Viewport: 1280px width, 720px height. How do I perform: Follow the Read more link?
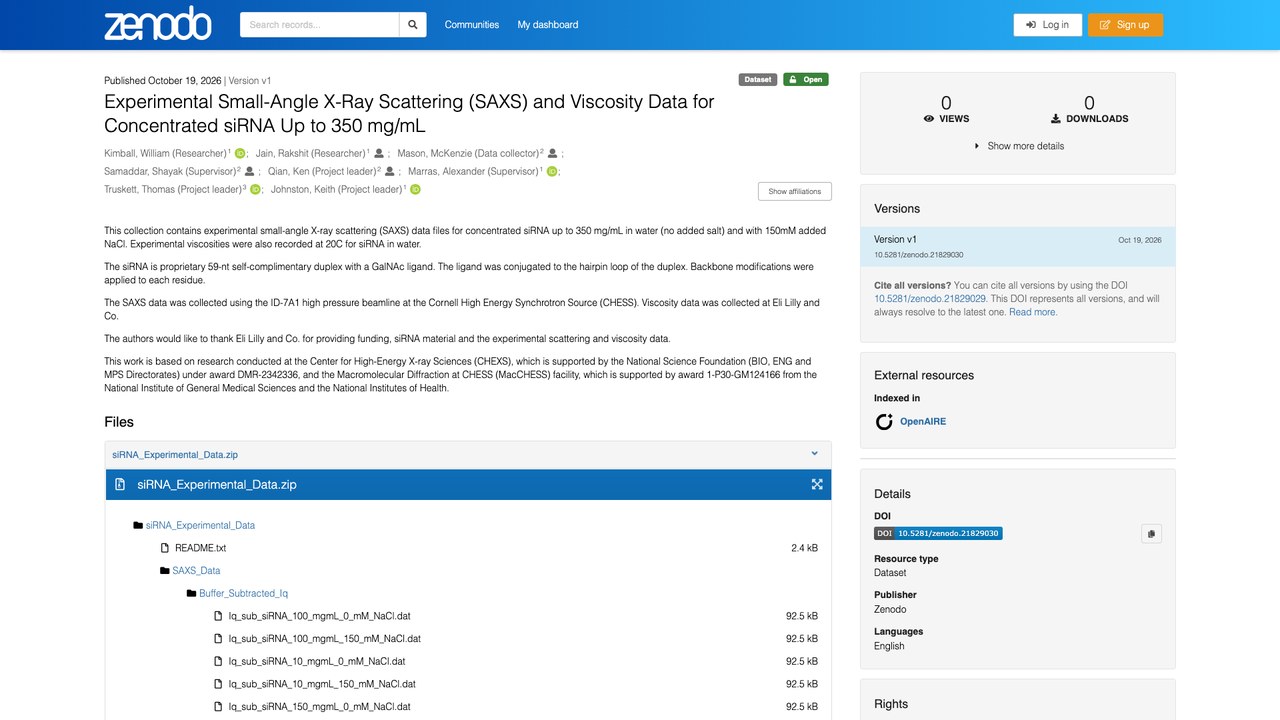tap(1033, 312)
